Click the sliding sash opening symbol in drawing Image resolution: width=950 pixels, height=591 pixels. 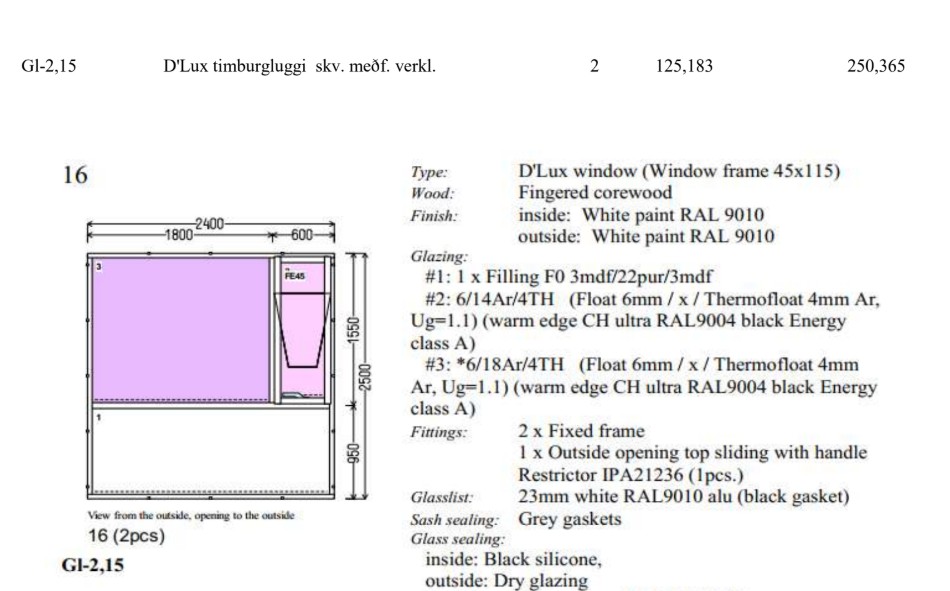point(302,330)
